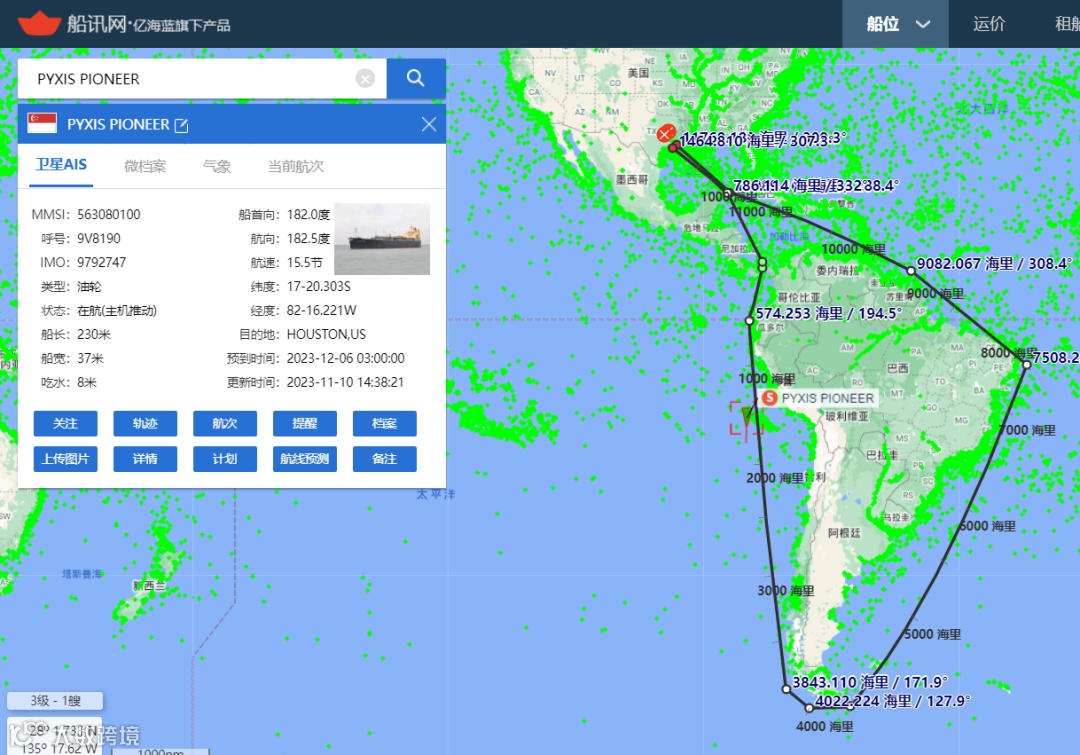Click the IMO value 9792747

[102, 262]
